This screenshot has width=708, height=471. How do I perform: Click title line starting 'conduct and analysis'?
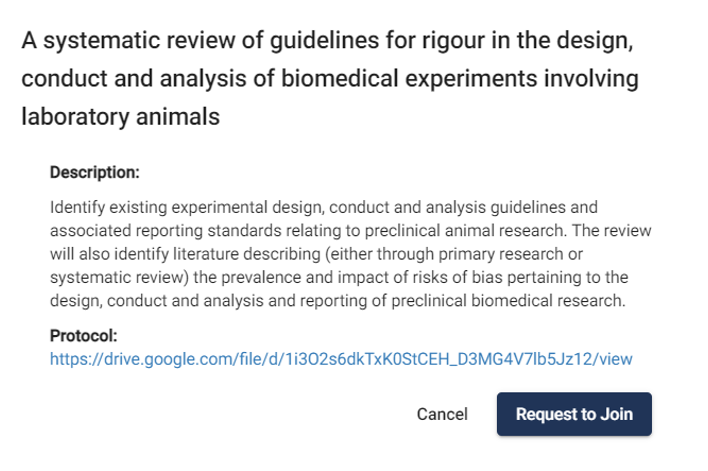(x=331, y=80)
